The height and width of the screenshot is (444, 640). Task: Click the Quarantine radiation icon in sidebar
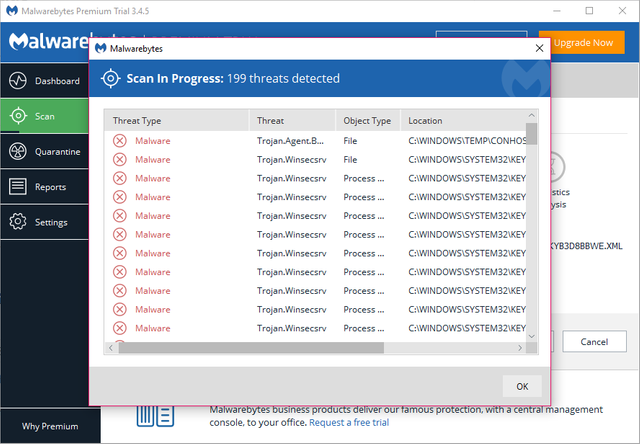(x=18, y=151)
